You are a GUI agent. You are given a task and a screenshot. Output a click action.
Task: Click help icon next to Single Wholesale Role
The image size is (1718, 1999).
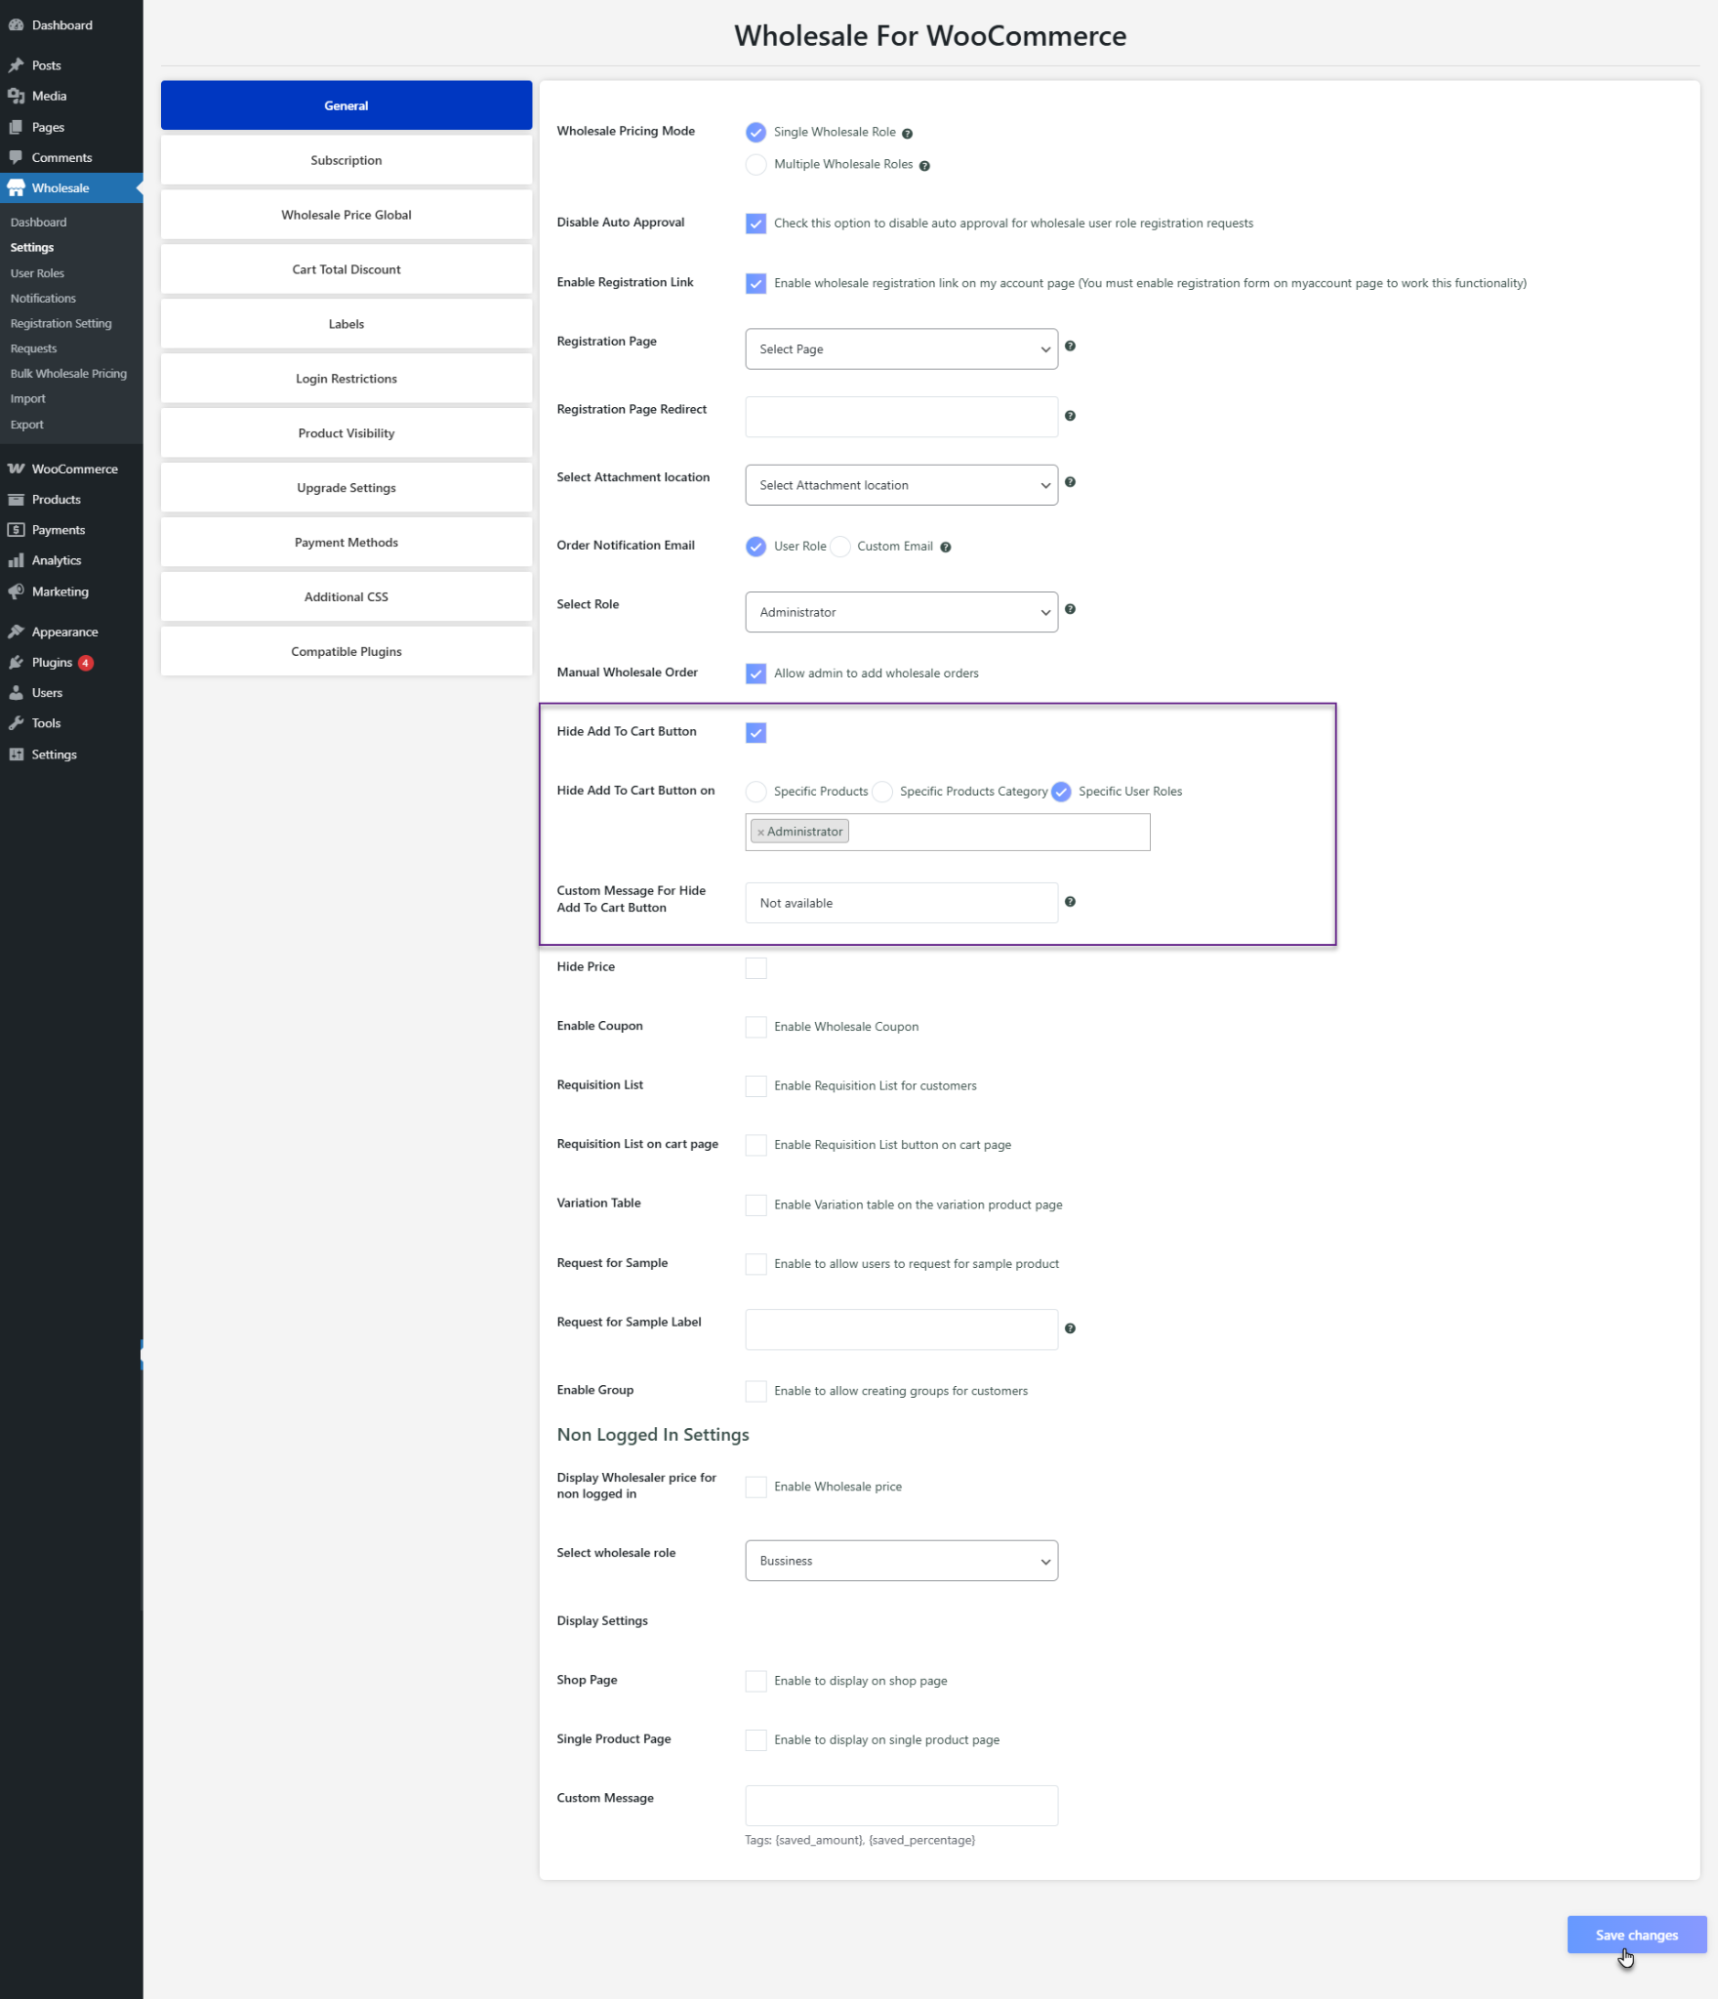click(907, 133)
